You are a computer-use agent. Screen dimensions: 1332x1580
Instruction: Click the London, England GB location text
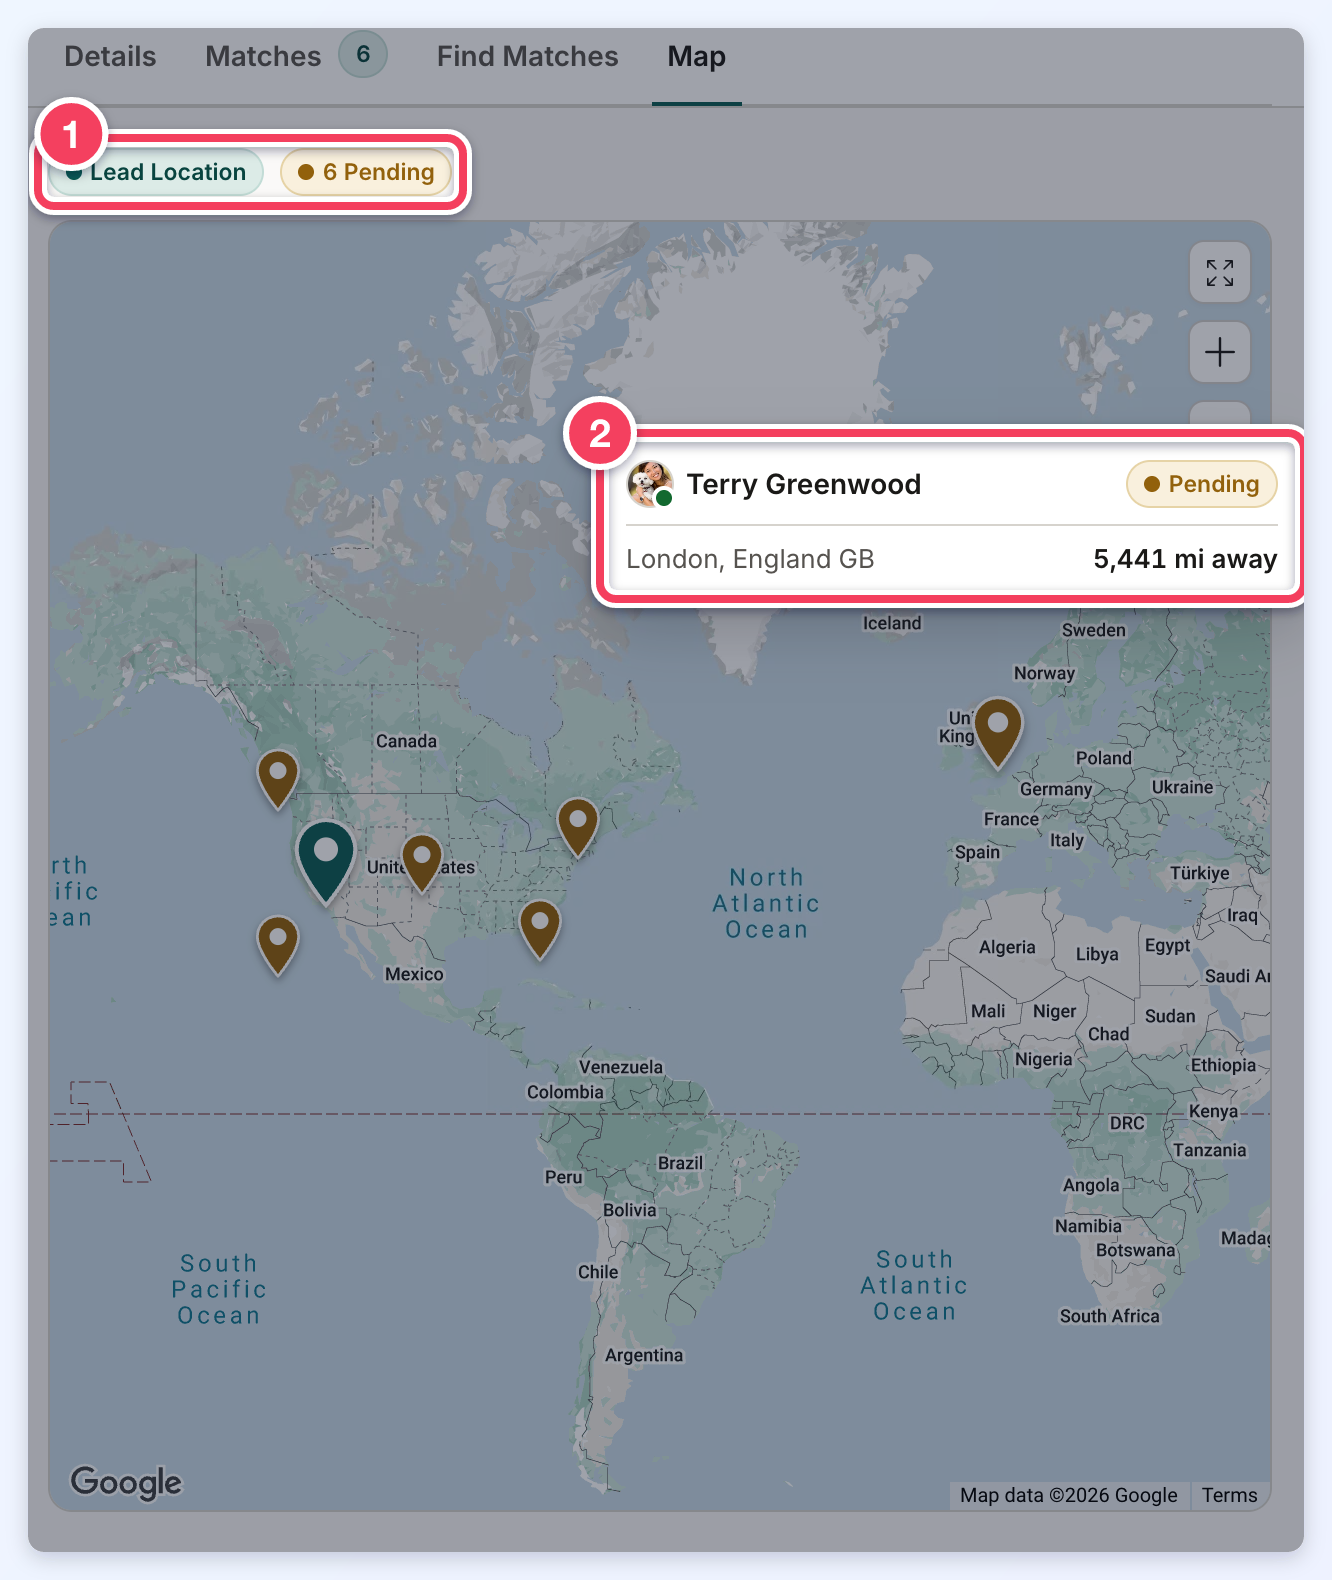point(750,559)
